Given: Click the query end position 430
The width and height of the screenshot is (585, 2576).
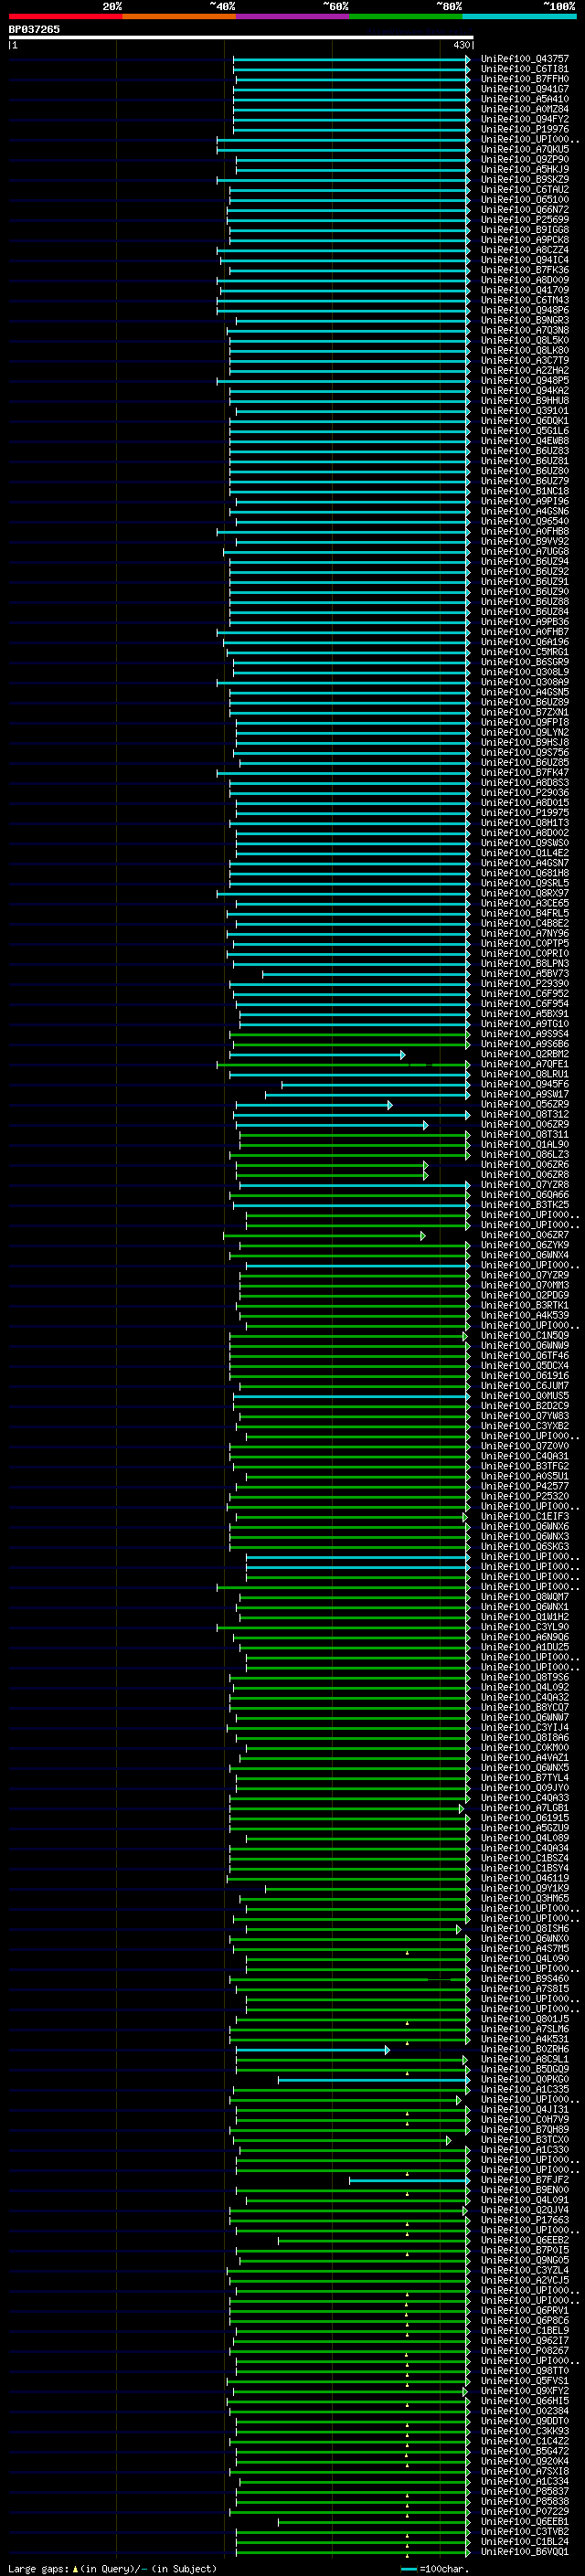Looking at the screenshot, I should (x=461, y=45).
